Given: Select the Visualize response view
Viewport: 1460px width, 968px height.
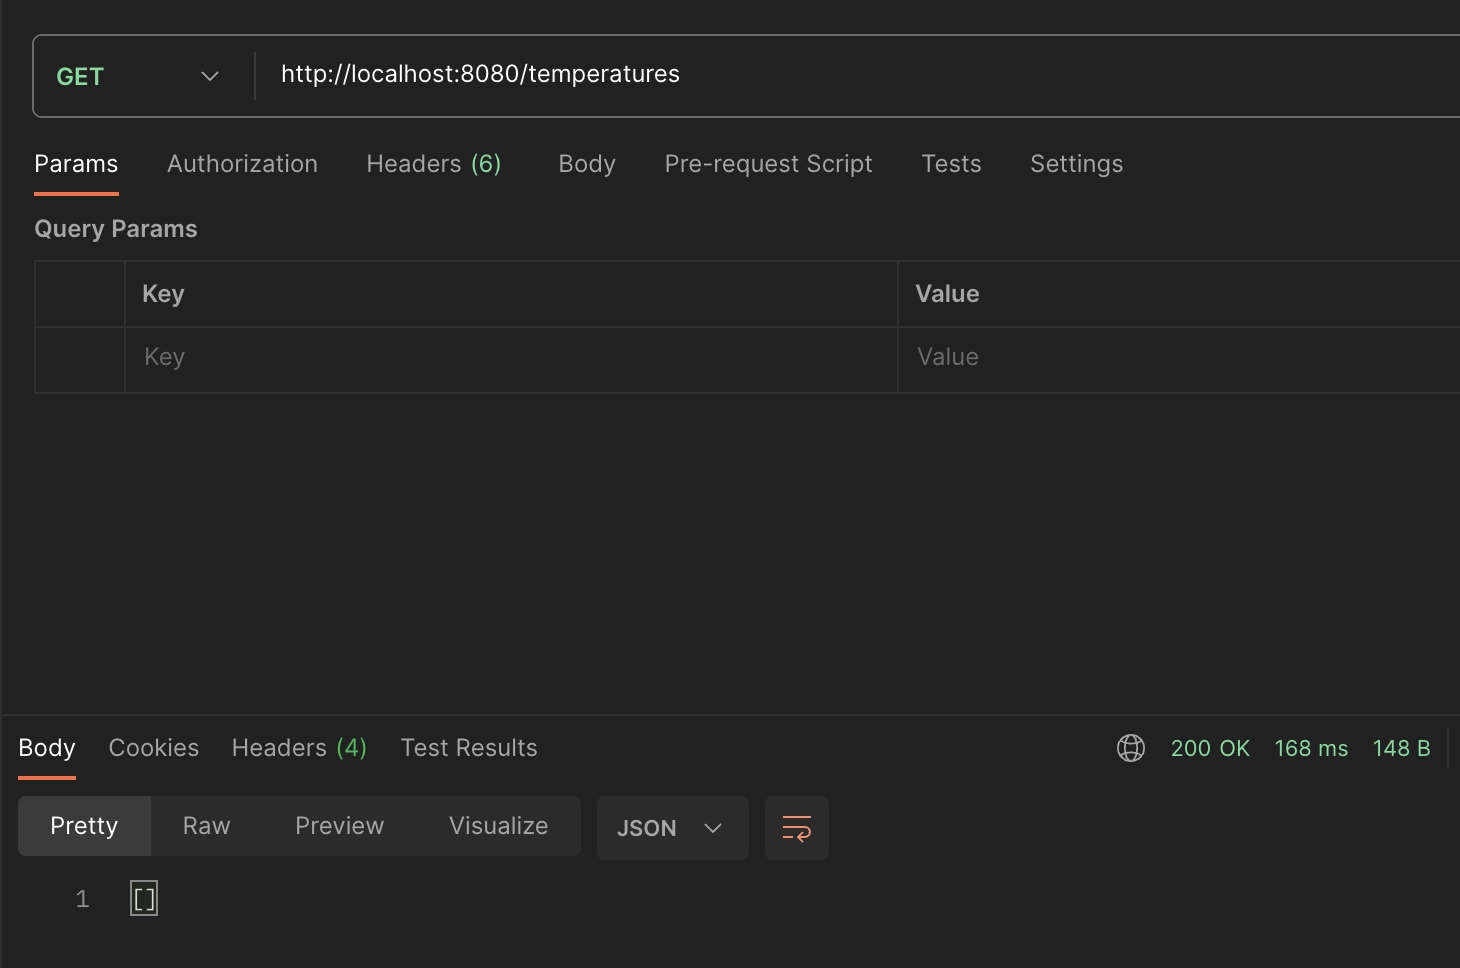Looking at the screenshot, I should 498,826.
